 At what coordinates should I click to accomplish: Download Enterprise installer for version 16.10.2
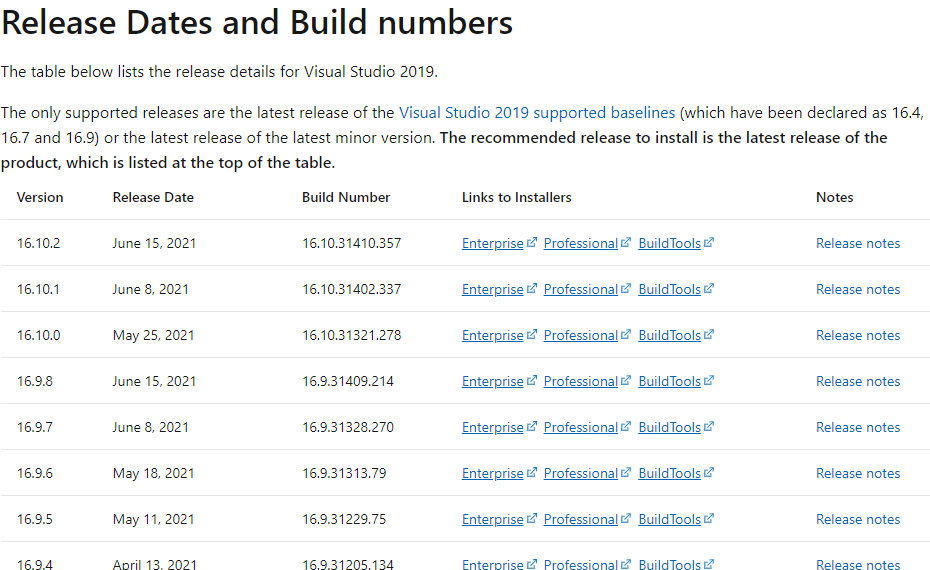point(492,243)
